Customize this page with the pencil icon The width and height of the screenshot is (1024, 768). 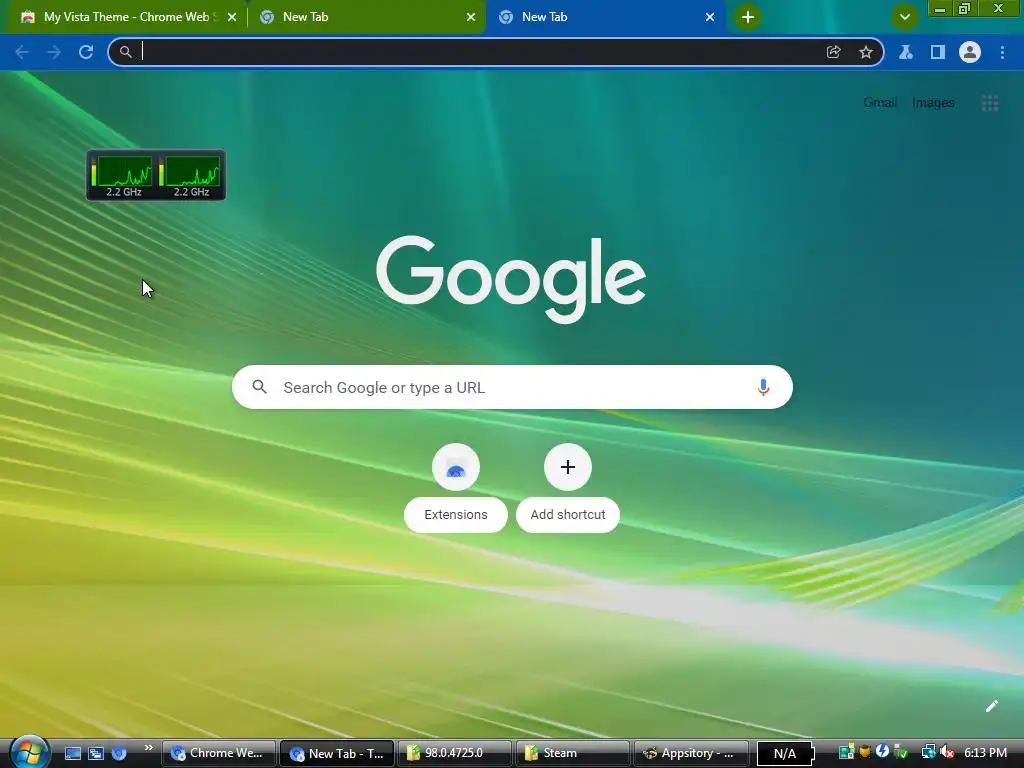point(991,706)
